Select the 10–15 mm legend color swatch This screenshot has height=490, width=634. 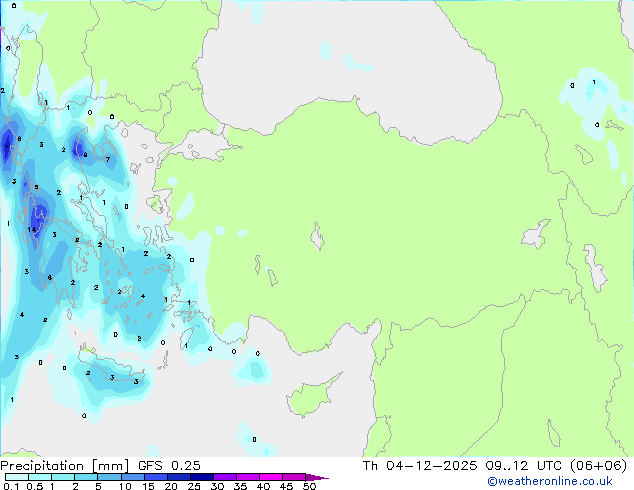click(x=133, y=477)
